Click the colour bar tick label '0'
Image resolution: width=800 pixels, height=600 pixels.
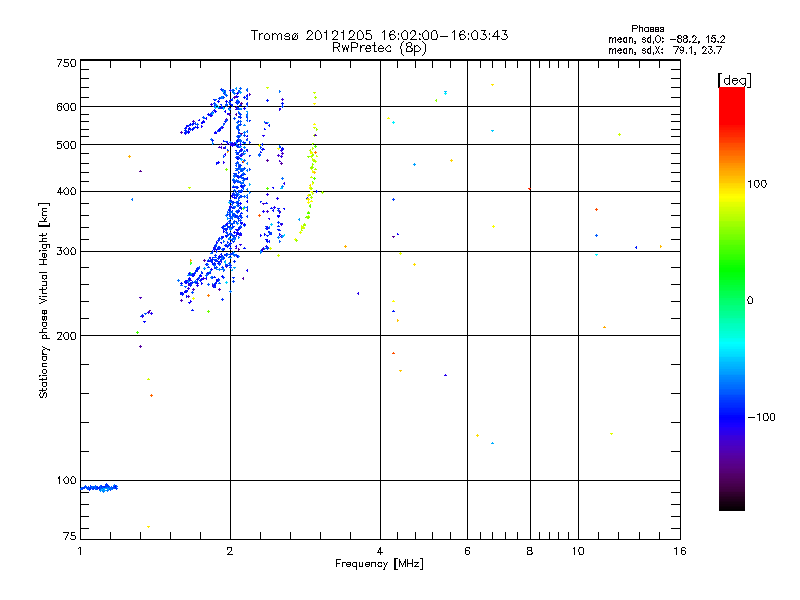pyautogui.click(x=749, y=301)
